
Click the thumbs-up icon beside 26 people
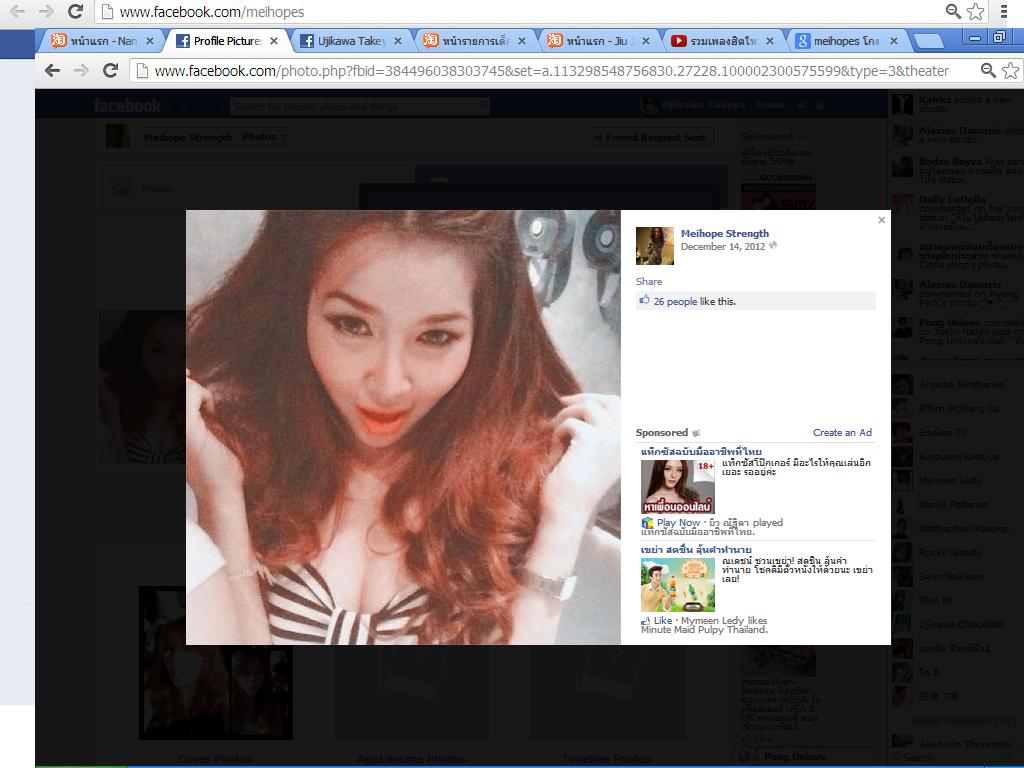644,300
